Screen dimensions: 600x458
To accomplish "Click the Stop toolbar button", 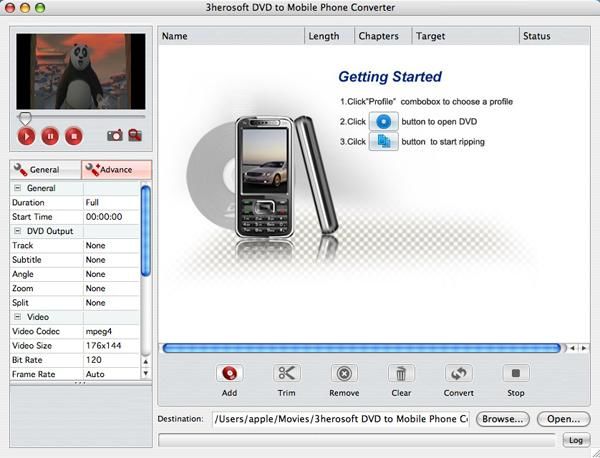I will 516,373.
